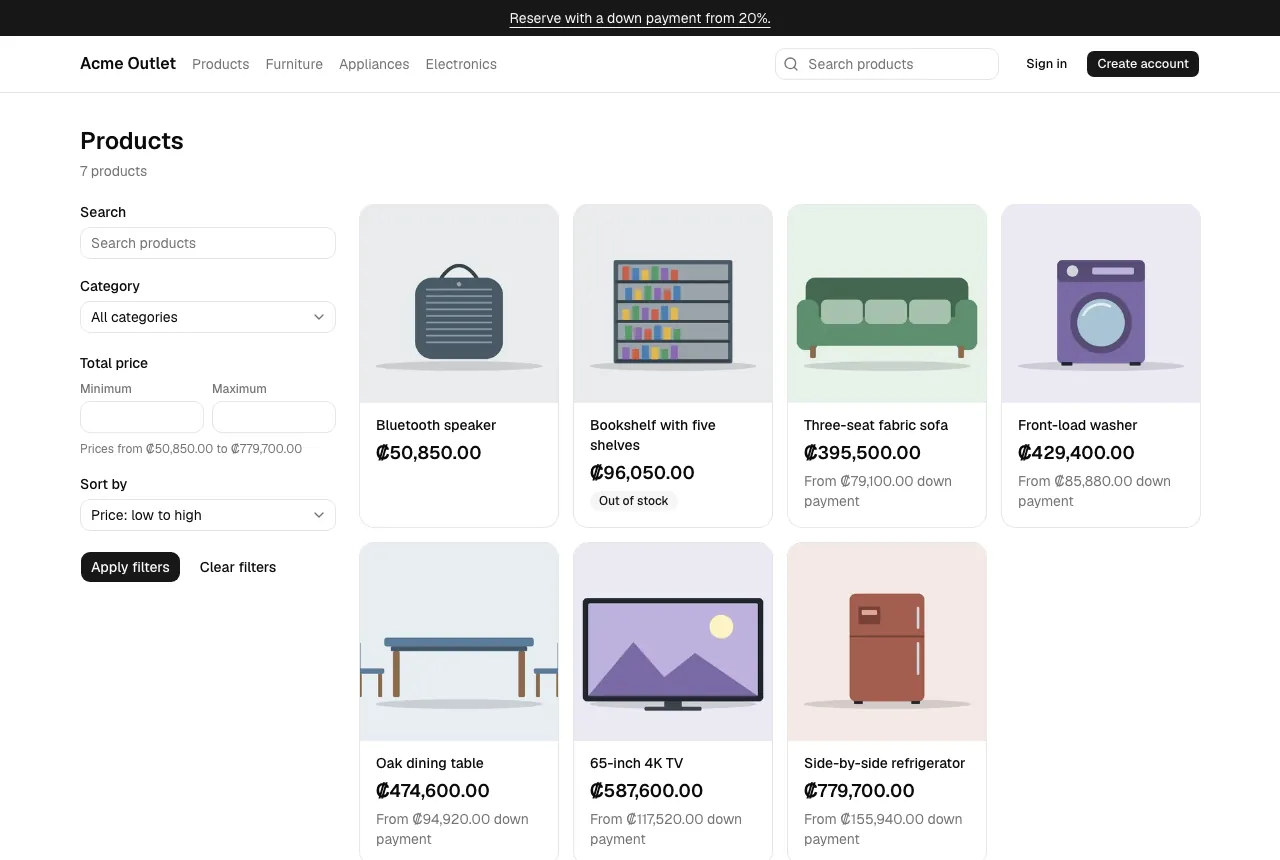The image size is (1280, 860).
Task: Open the Side-by-side refrigerator title link
Action: point(884,763)
